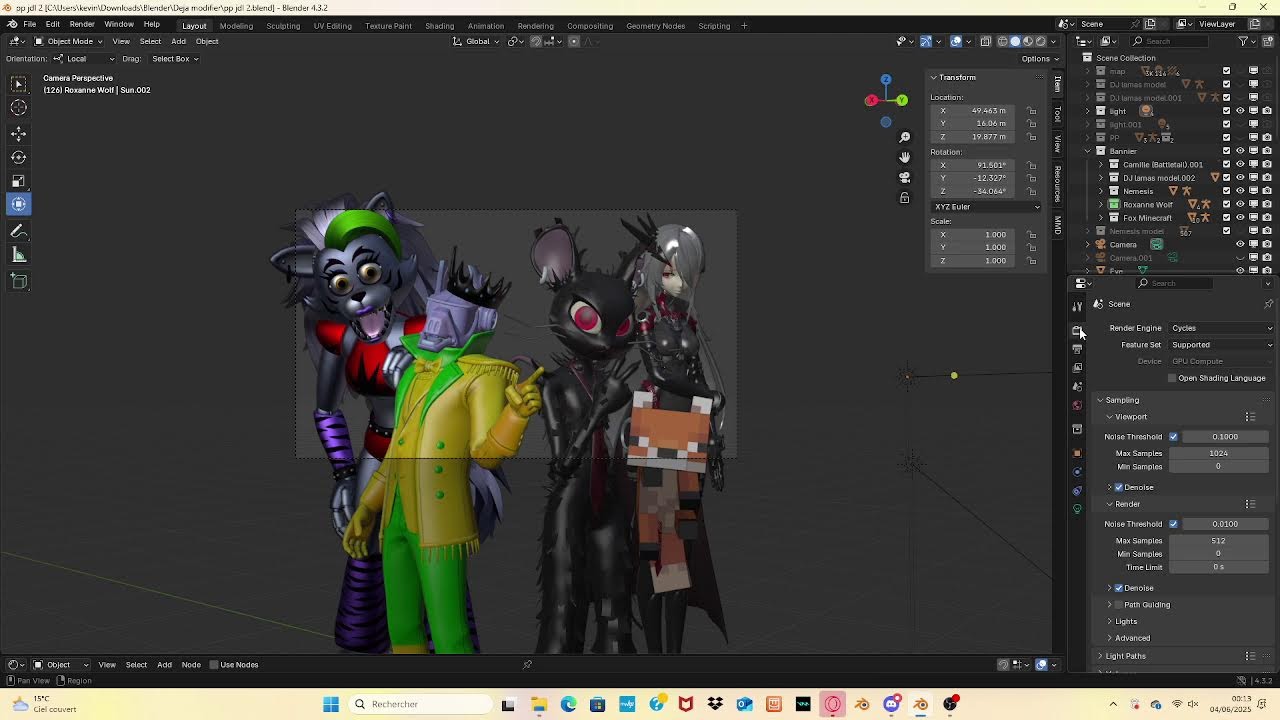Click the lock camera to view gizmo
The image size is (1280, 720).
tap(905, 198)
